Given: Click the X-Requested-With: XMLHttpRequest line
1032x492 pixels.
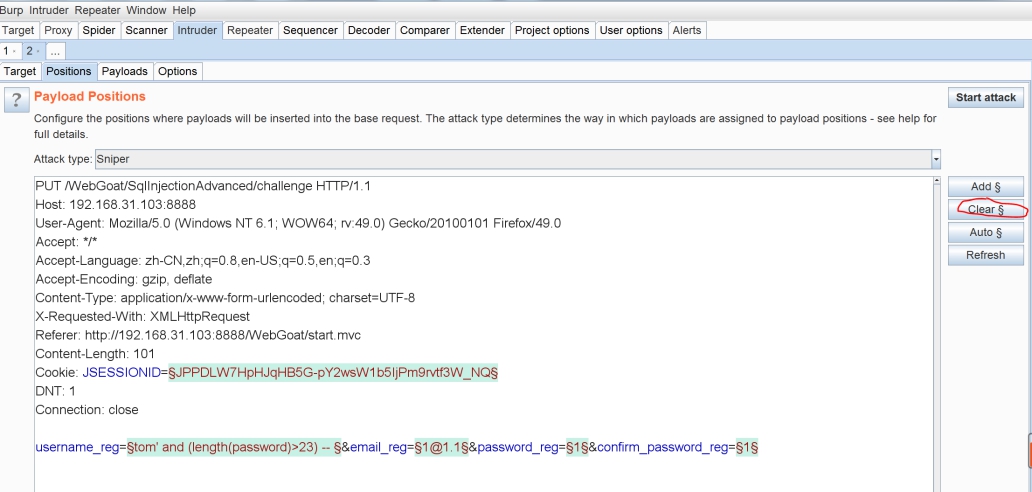Looking at the screenshot, I should [x=143, y=316].
